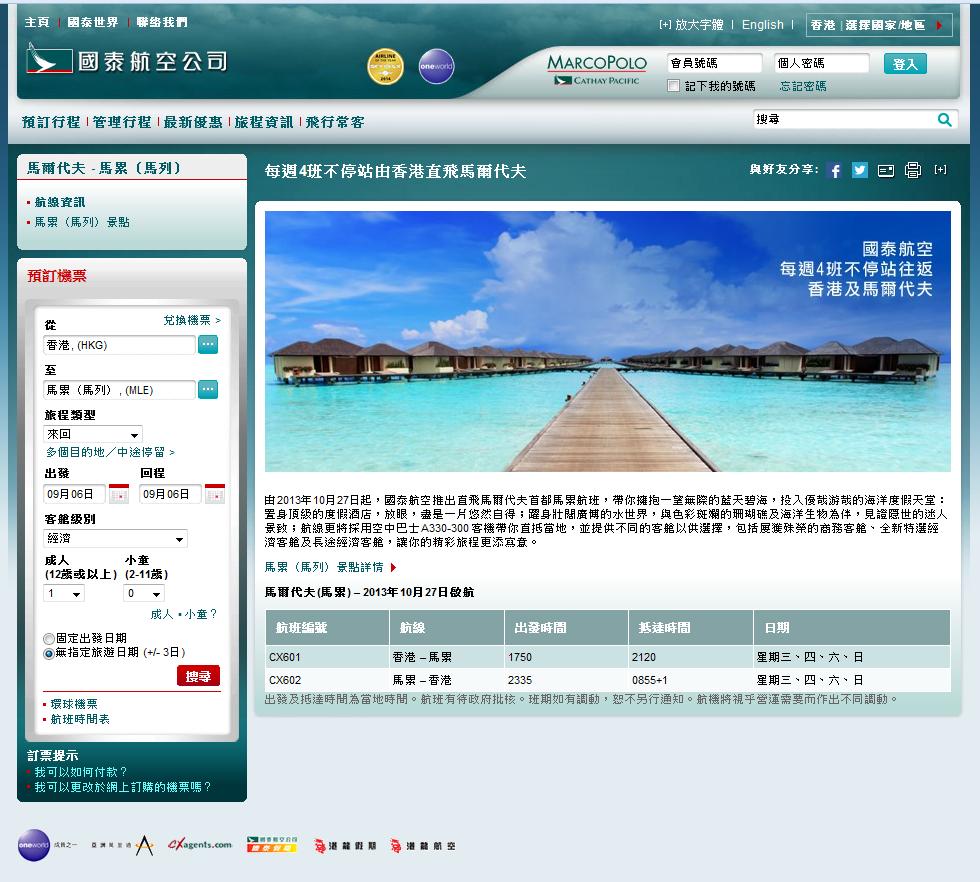
Task: Open return date calendar icon
Action: pyautogui.click(x=214, y=494)
